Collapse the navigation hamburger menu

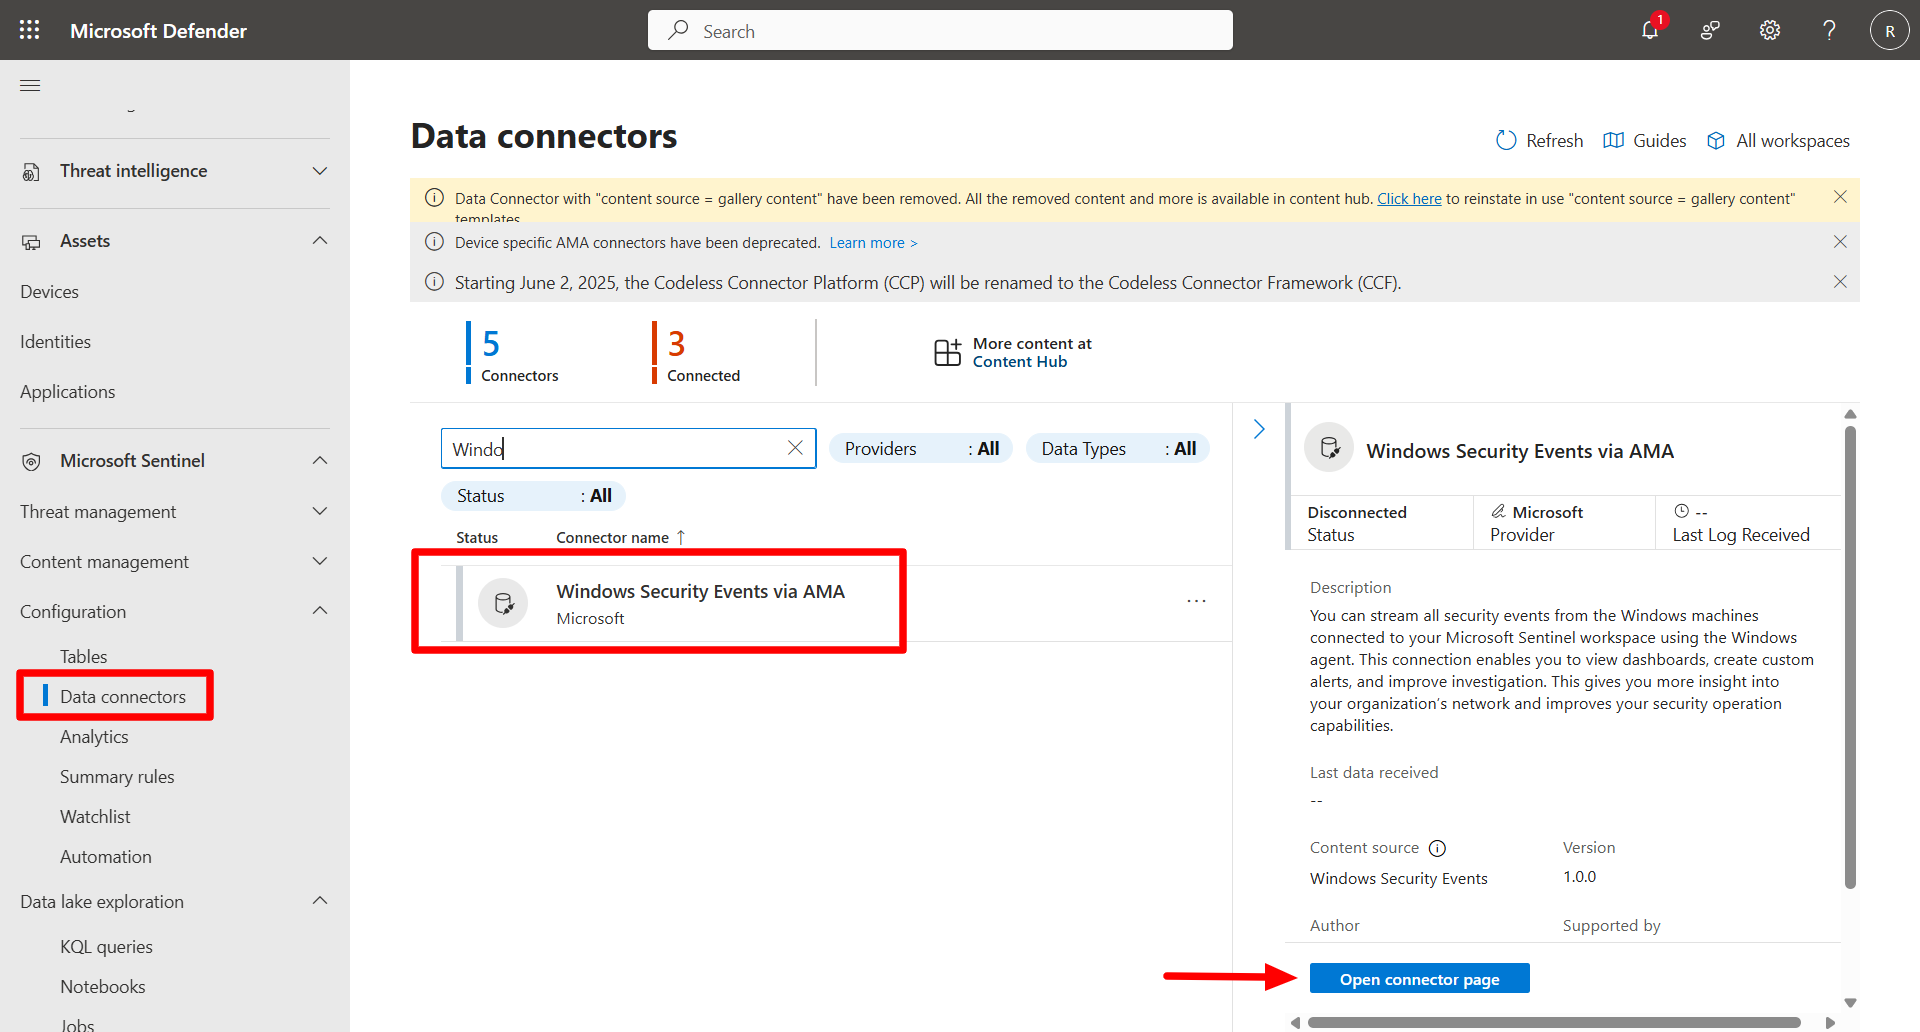point(30,85)
